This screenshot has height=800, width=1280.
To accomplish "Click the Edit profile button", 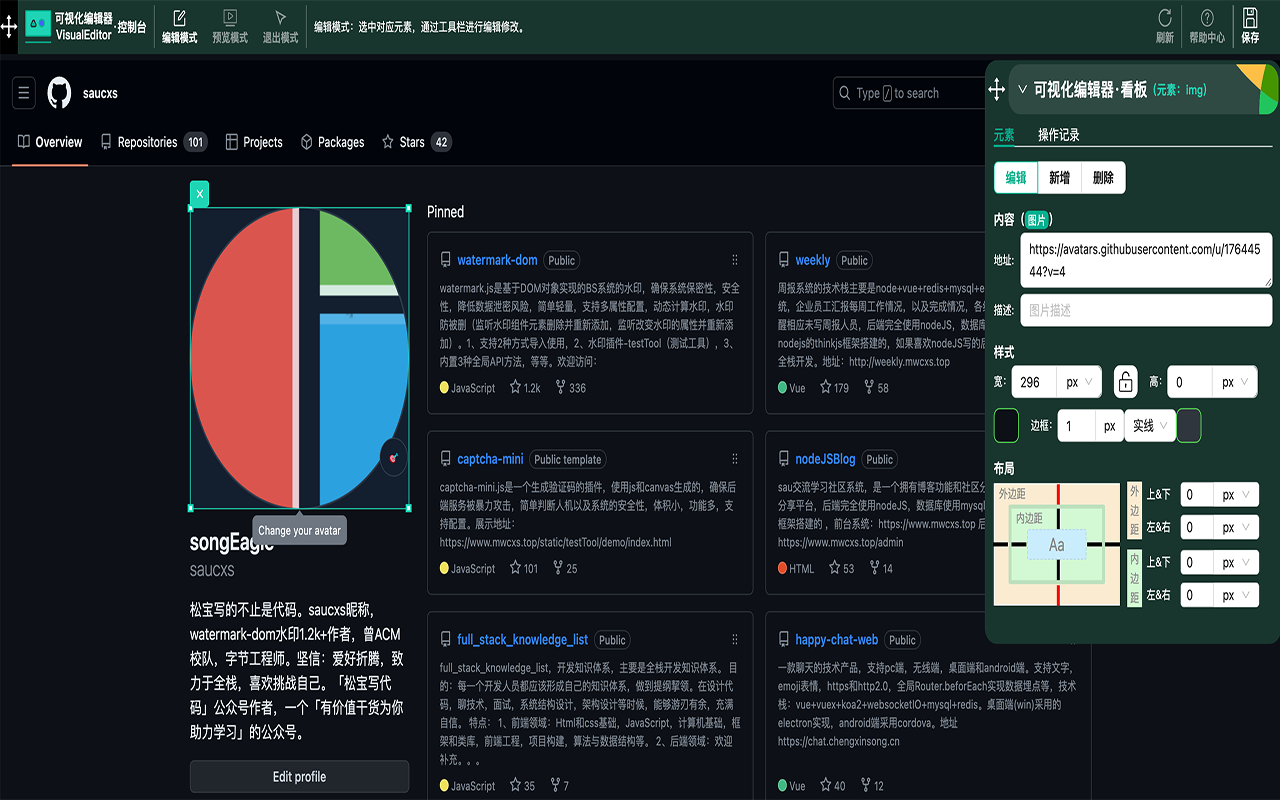I will [x=298, y=777].
